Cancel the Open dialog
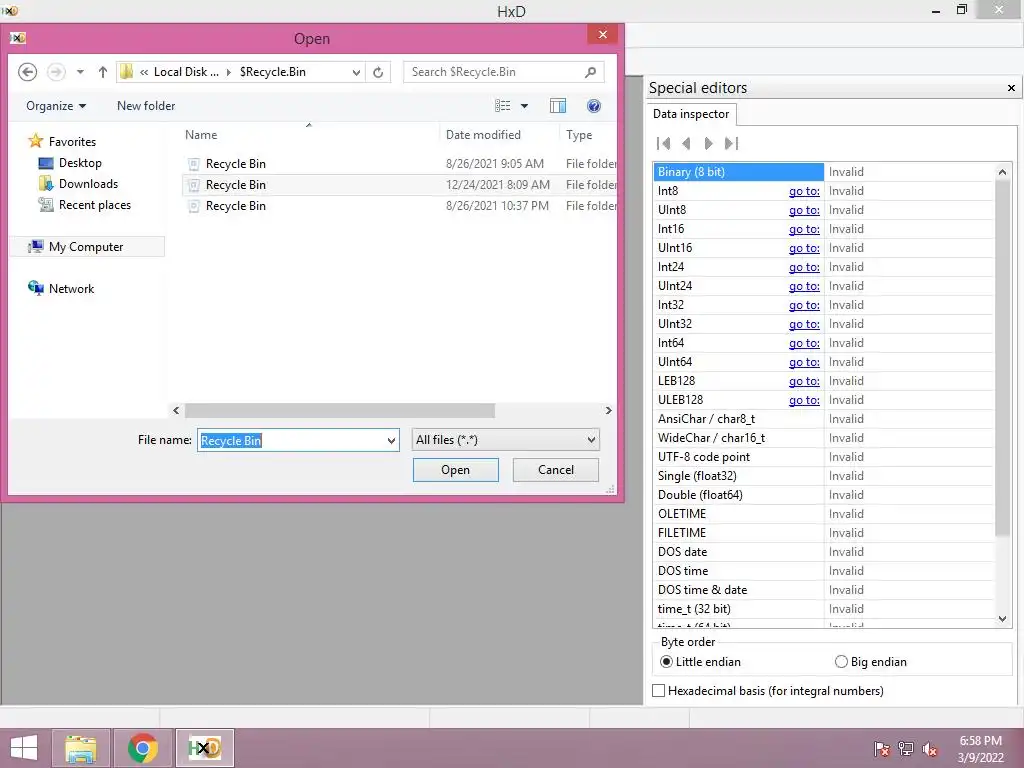The height and width of the screenshot is (768, 1024). pyautogui.click(x=556, y=470)
